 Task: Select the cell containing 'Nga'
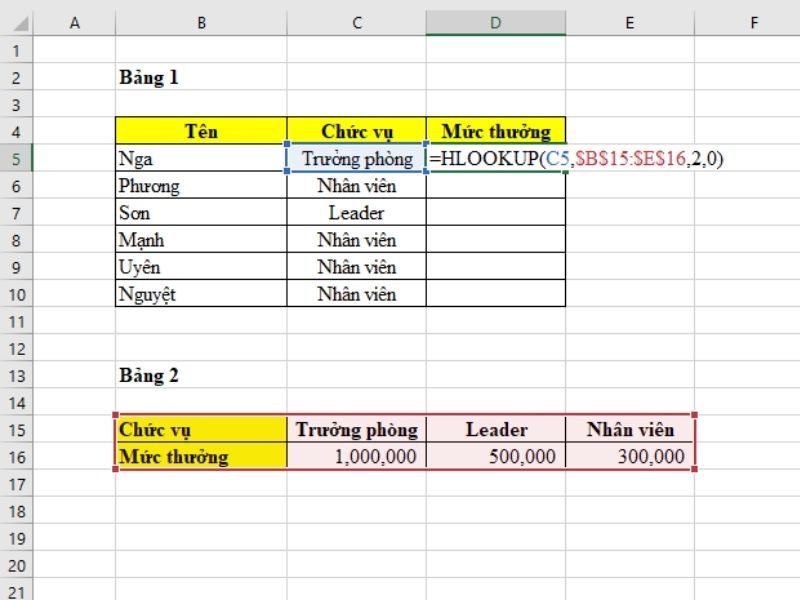[x=201, y=159]
